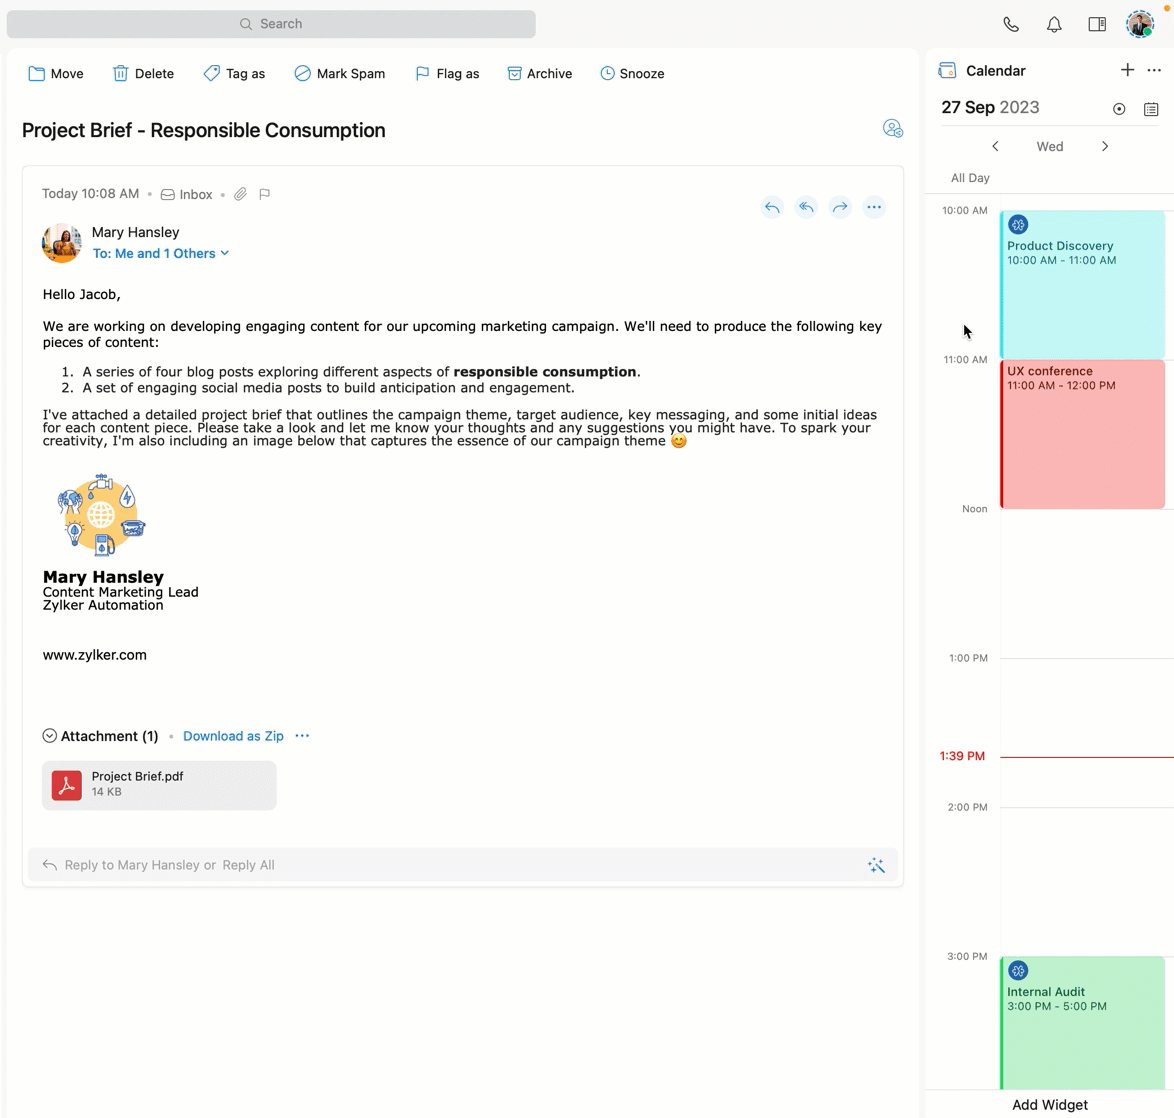Open the UX conference event
1174x1118 pixels.
pyautogui.click(x=1083, y=434)
